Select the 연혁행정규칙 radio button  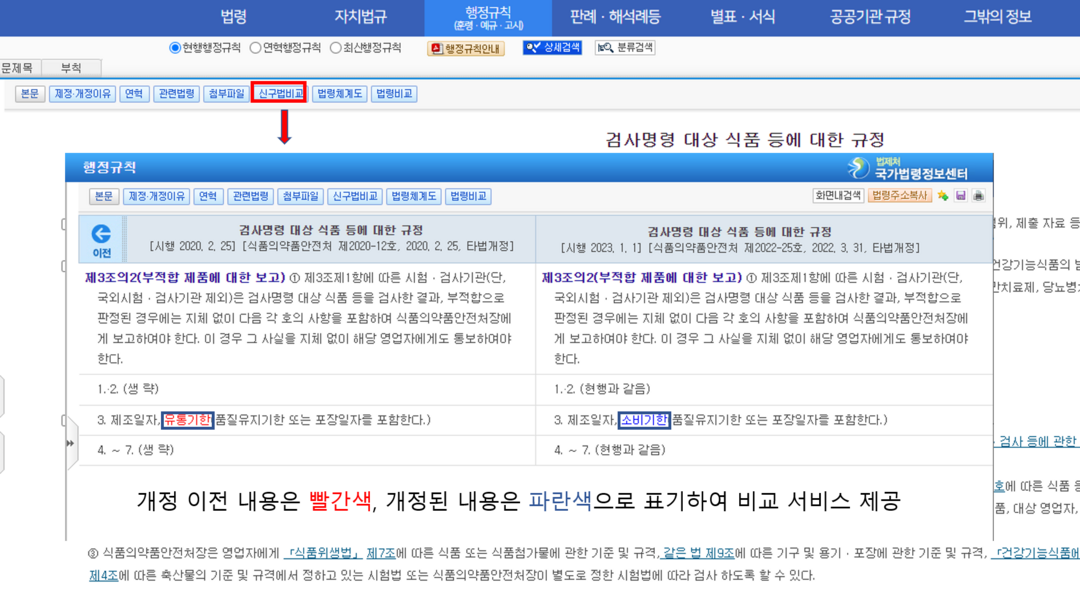256,48
